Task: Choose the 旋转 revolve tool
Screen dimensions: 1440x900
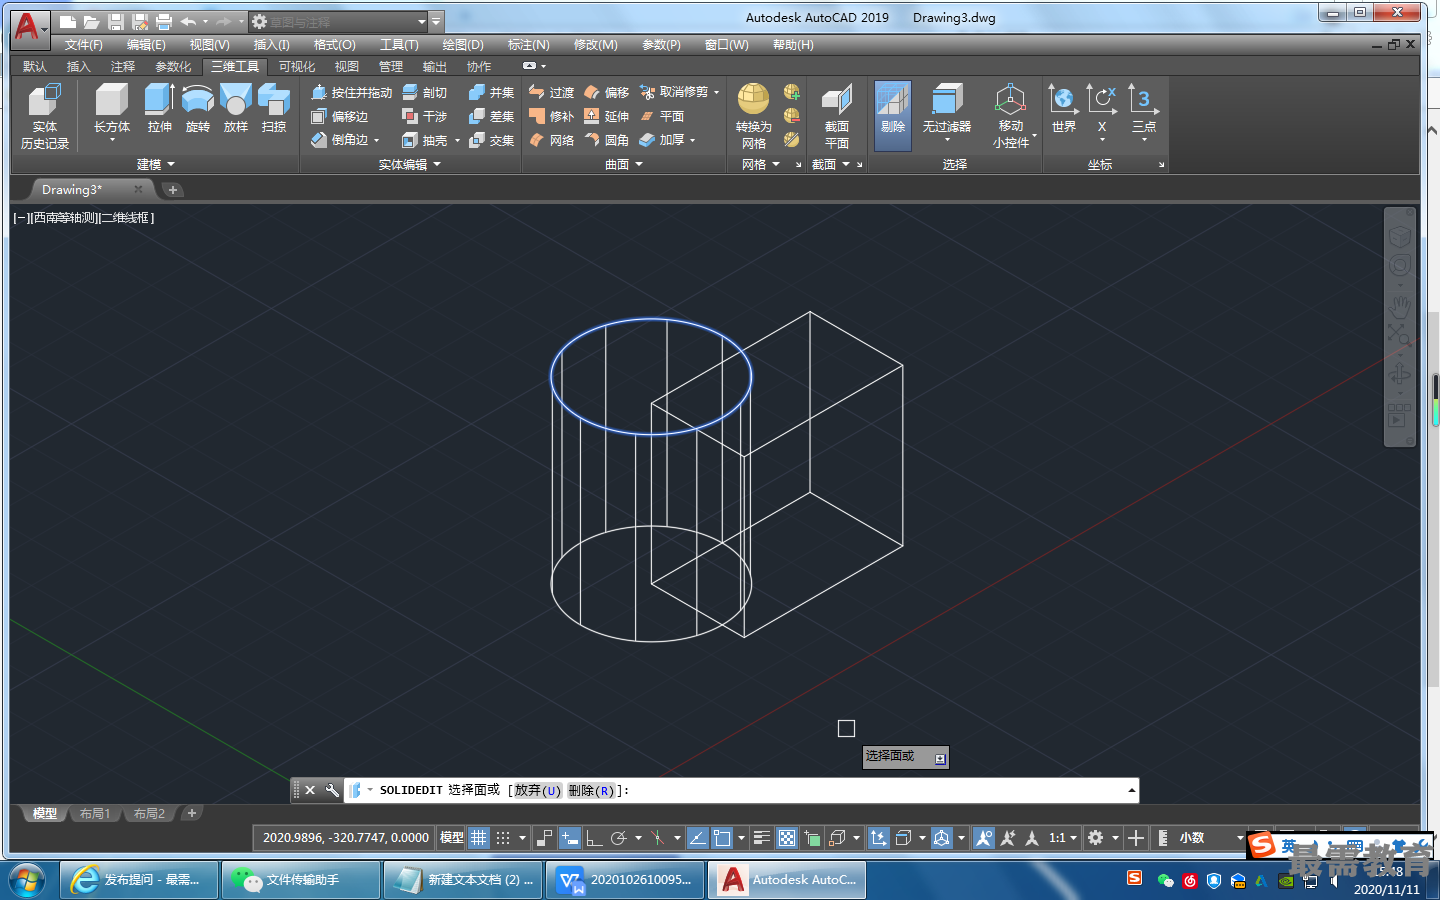Action: pos(198,108)
